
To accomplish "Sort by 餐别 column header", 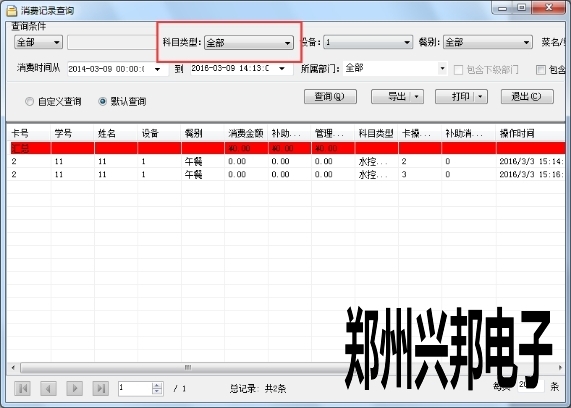I will [202, 133].
